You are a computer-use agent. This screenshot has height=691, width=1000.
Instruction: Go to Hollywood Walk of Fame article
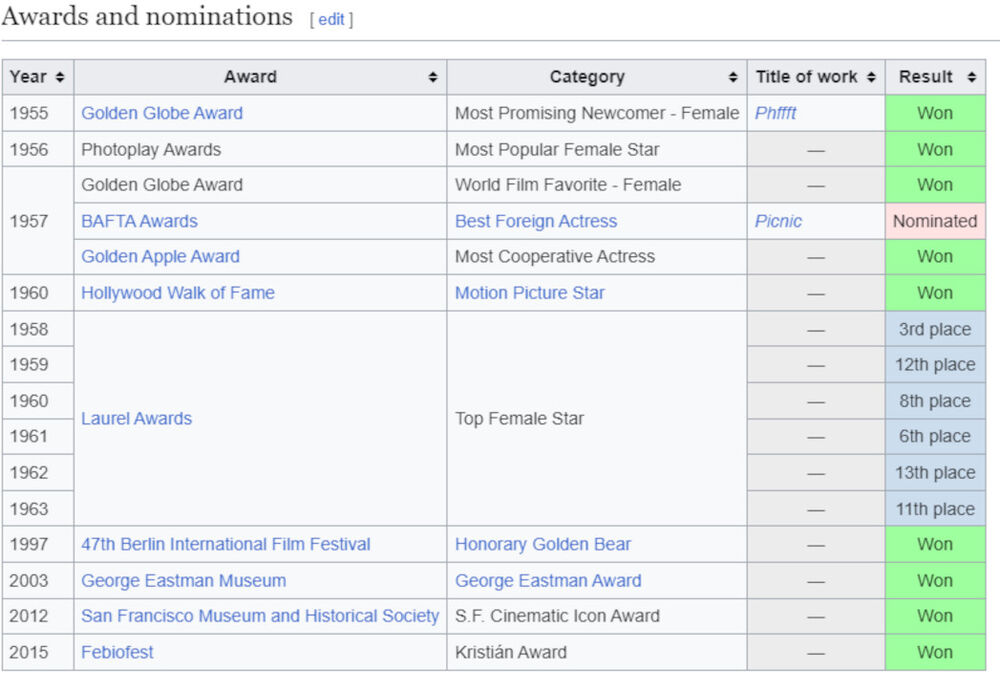(x=178, y=293)
